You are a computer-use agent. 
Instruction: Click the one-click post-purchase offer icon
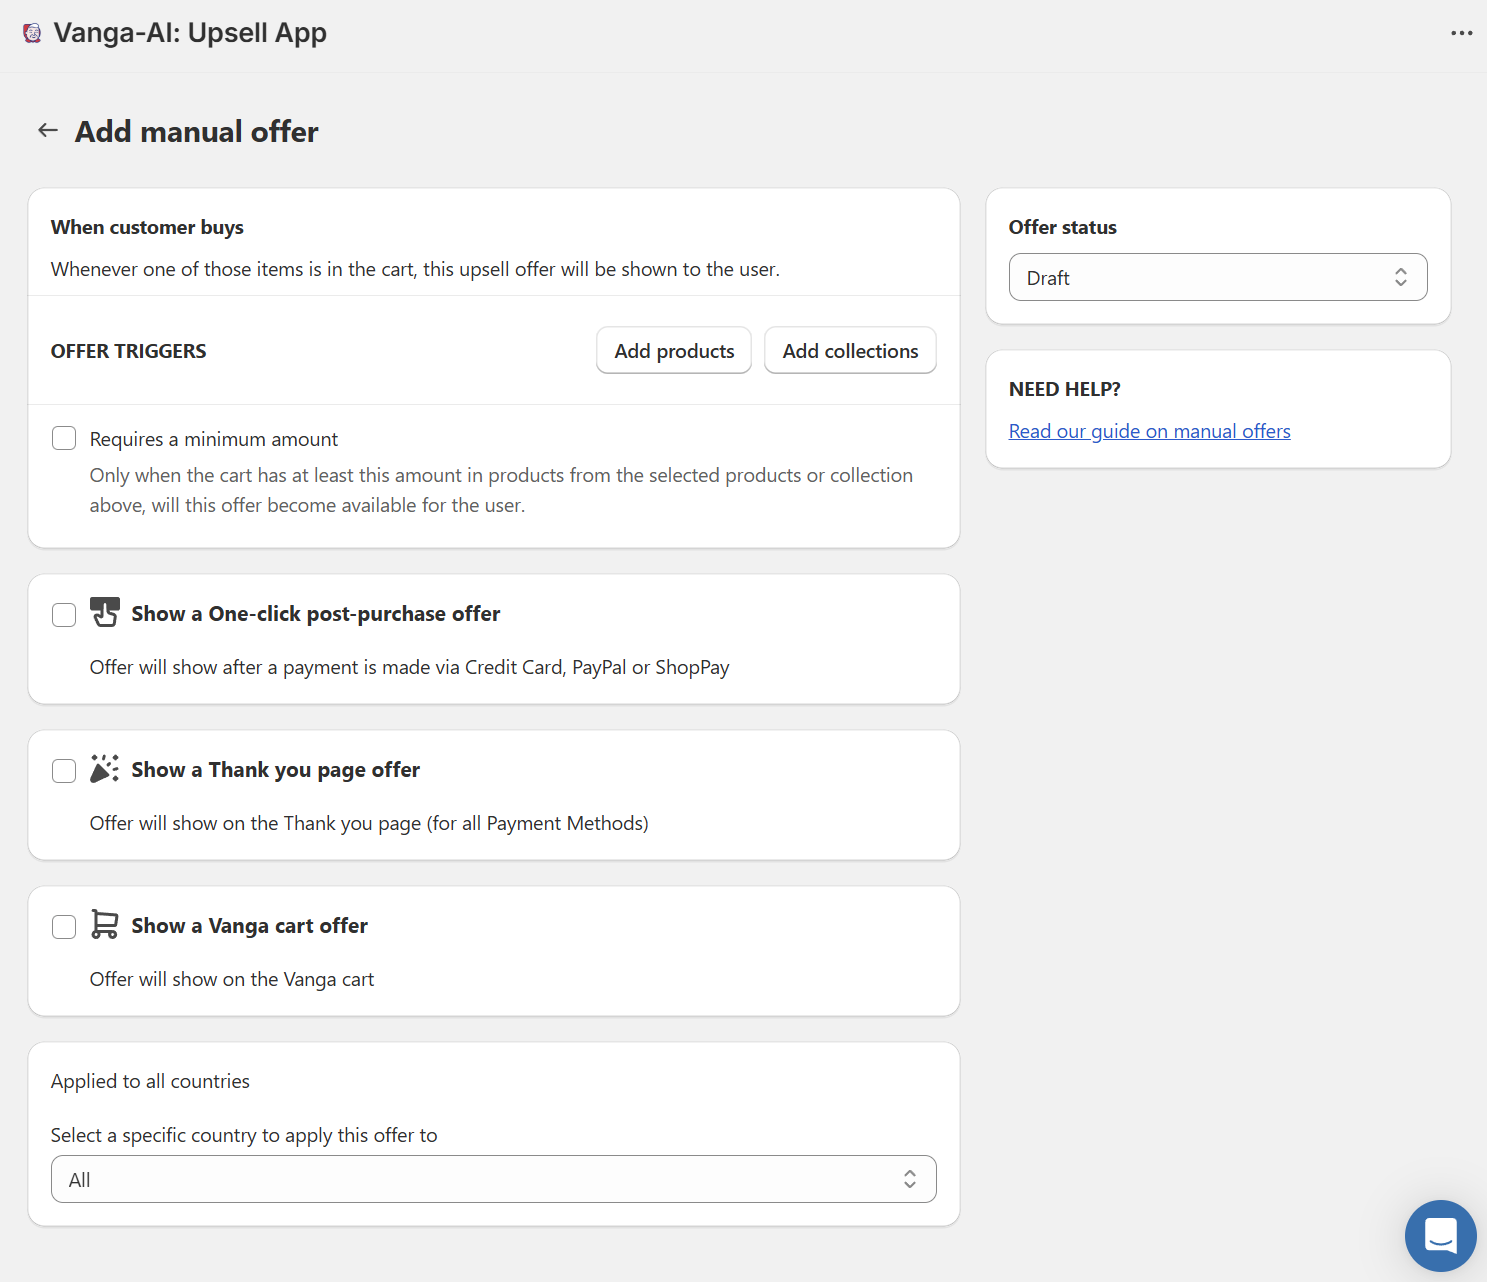click(105, 612)
